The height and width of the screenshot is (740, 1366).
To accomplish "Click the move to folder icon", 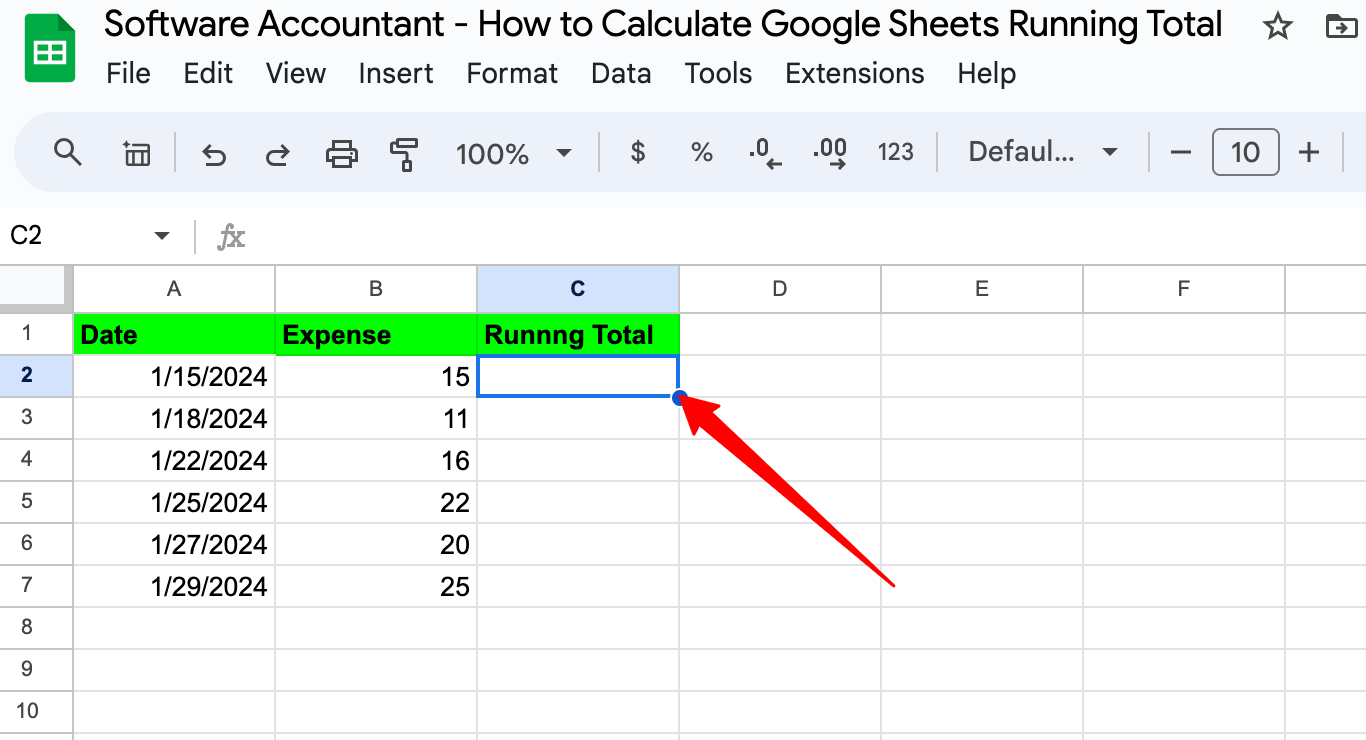I will 1340,27.
